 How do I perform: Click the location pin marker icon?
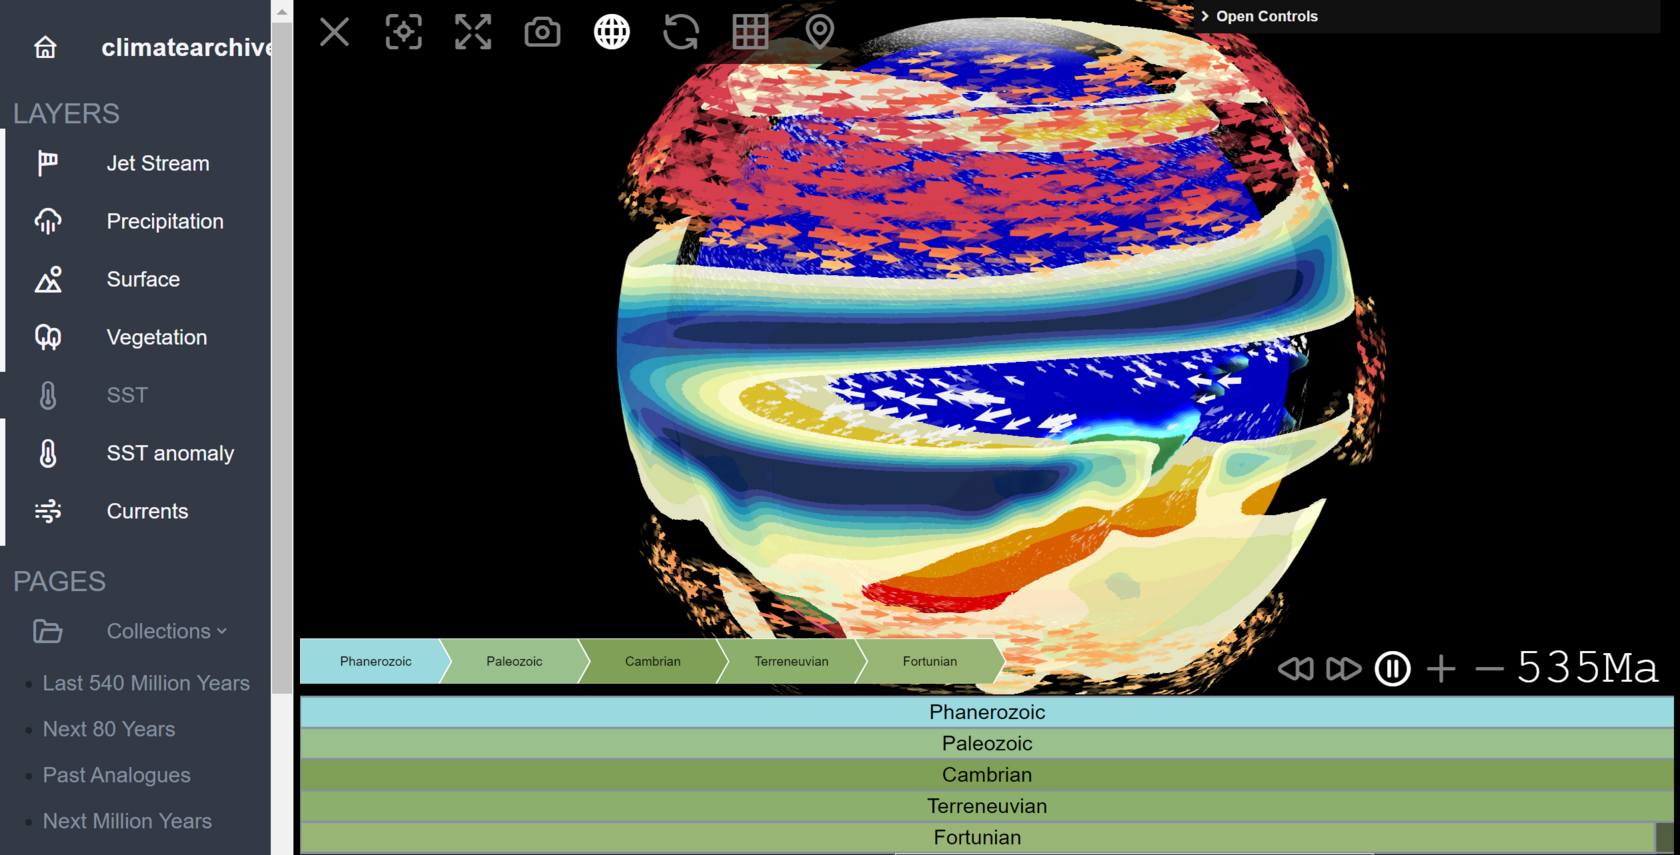819,32
